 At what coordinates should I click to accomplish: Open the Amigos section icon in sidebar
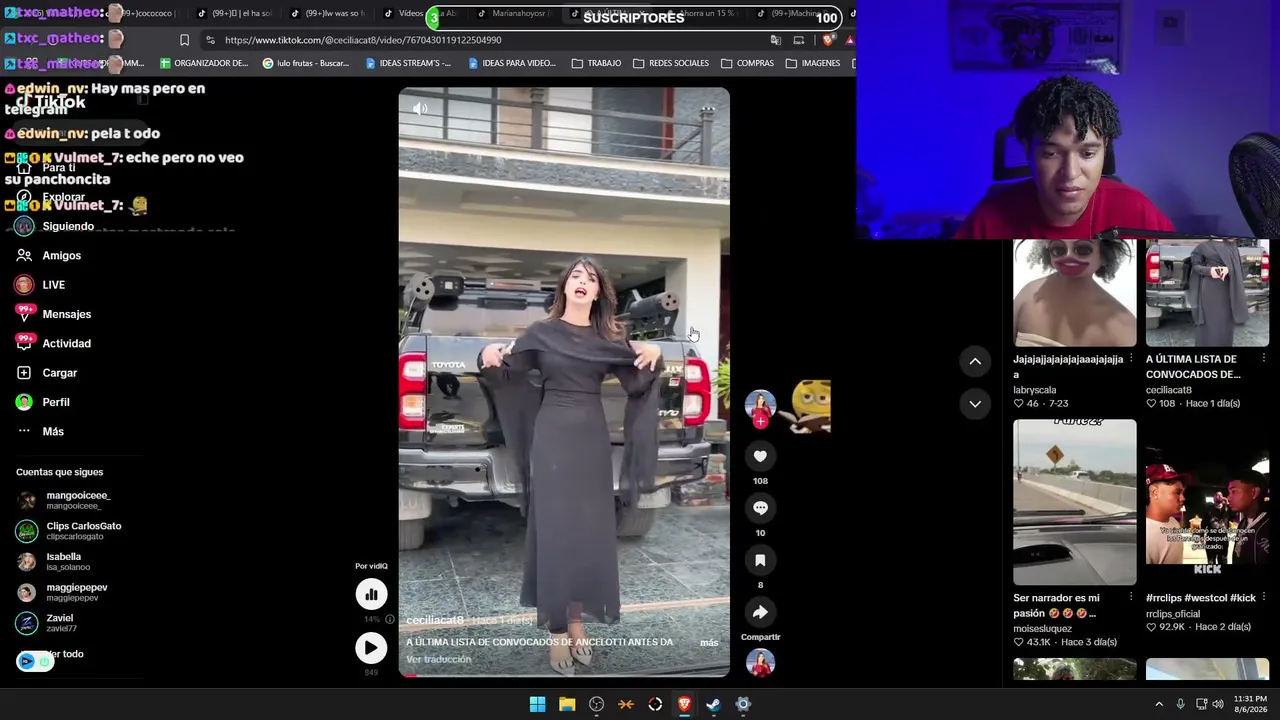(24, 255)
